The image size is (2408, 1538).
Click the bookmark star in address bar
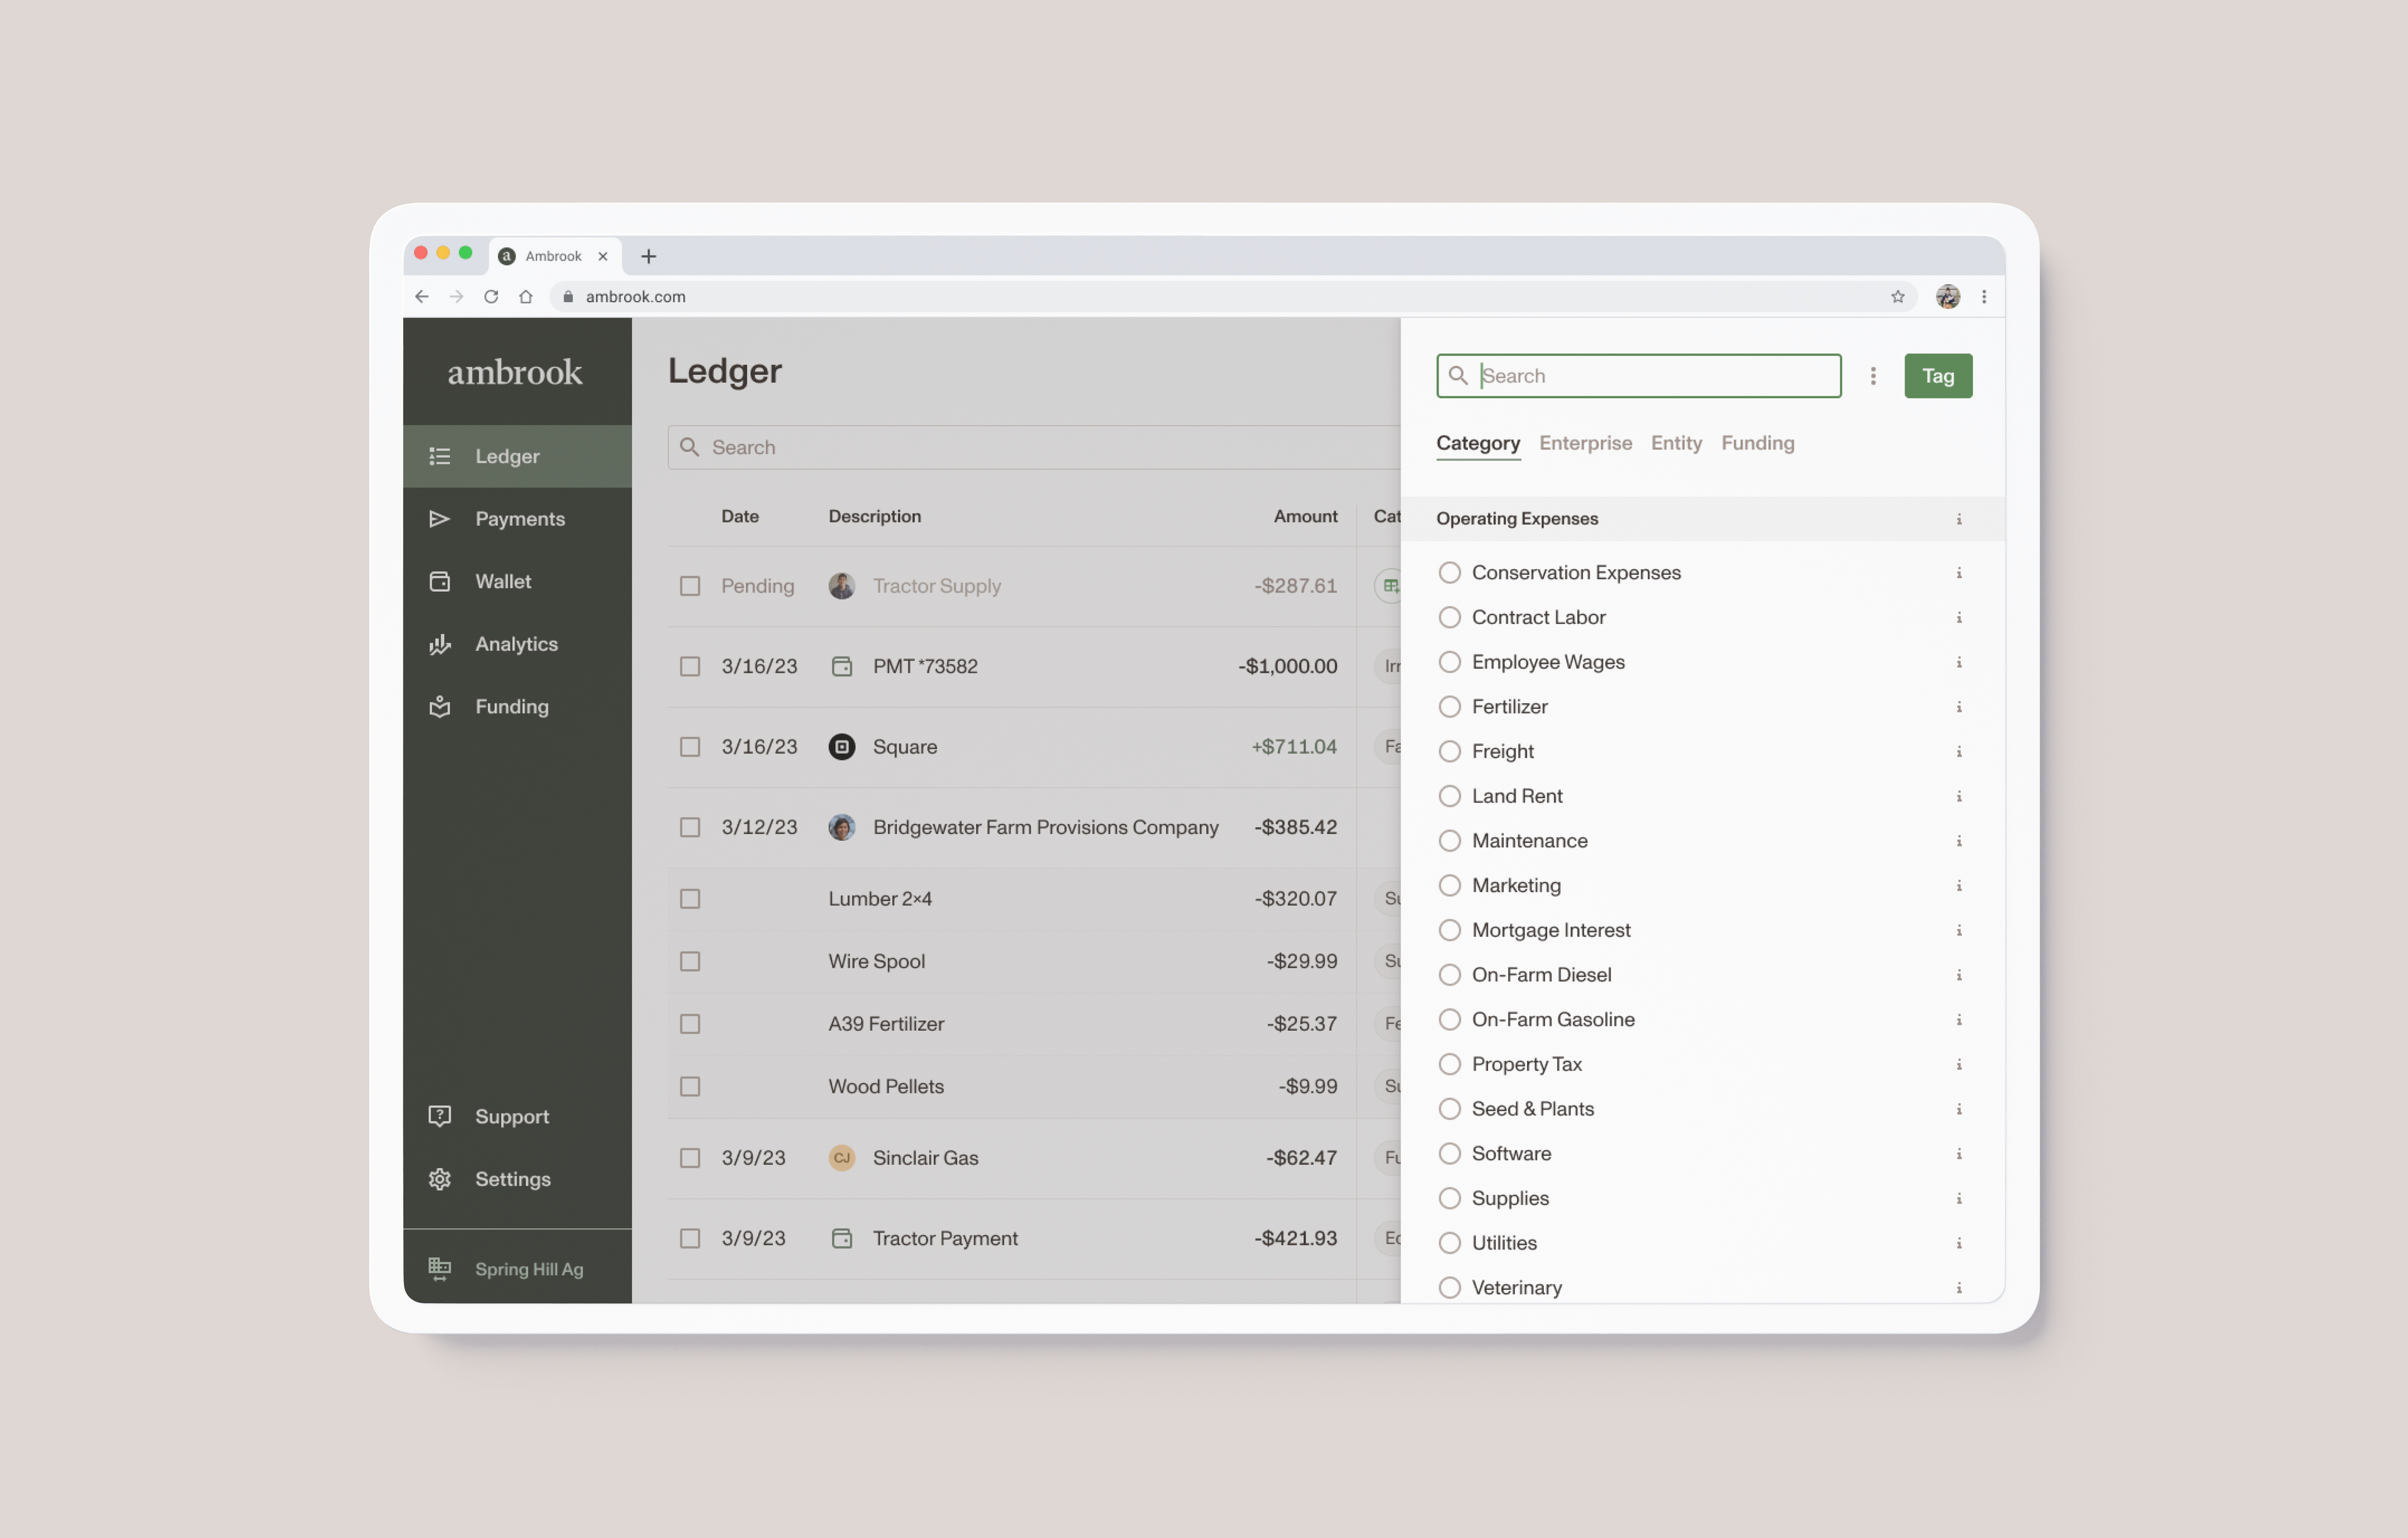coord(1897,297)
